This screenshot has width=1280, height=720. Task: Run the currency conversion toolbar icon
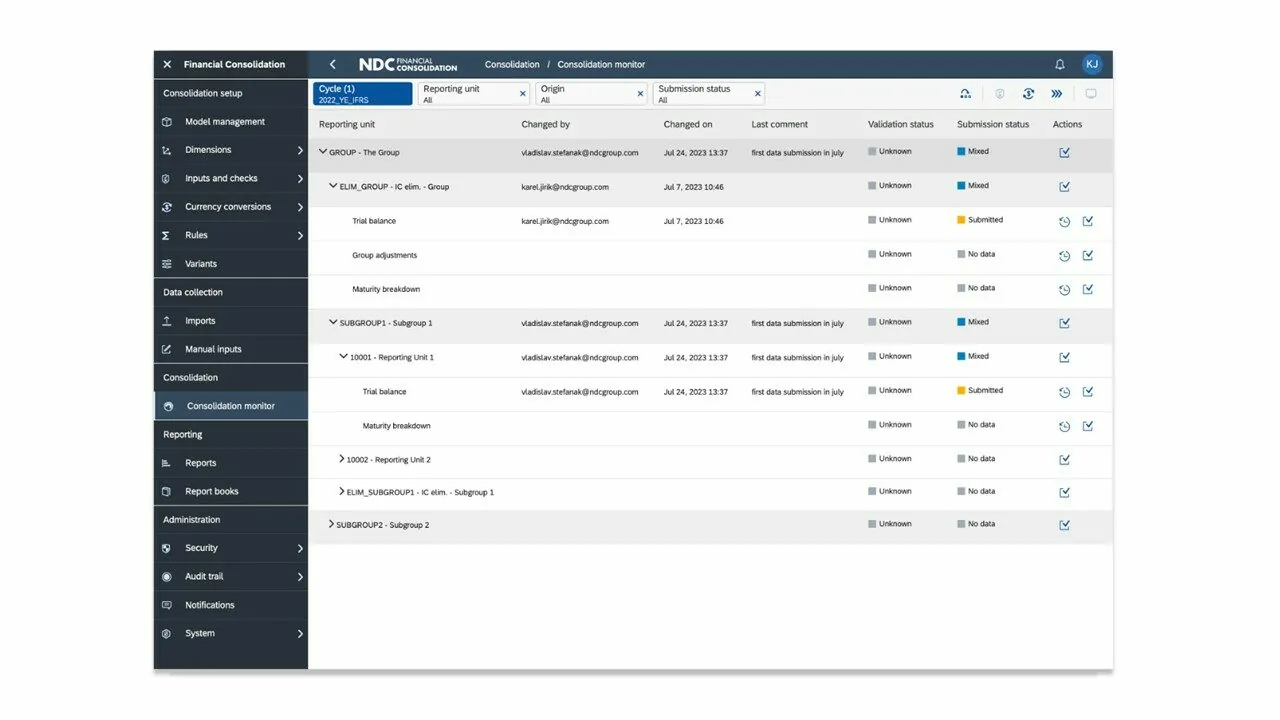1028,93
